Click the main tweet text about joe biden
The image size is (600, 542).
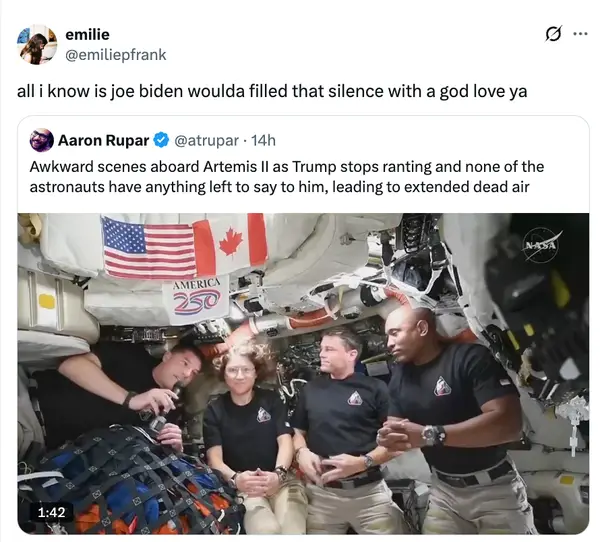[272, 91]
